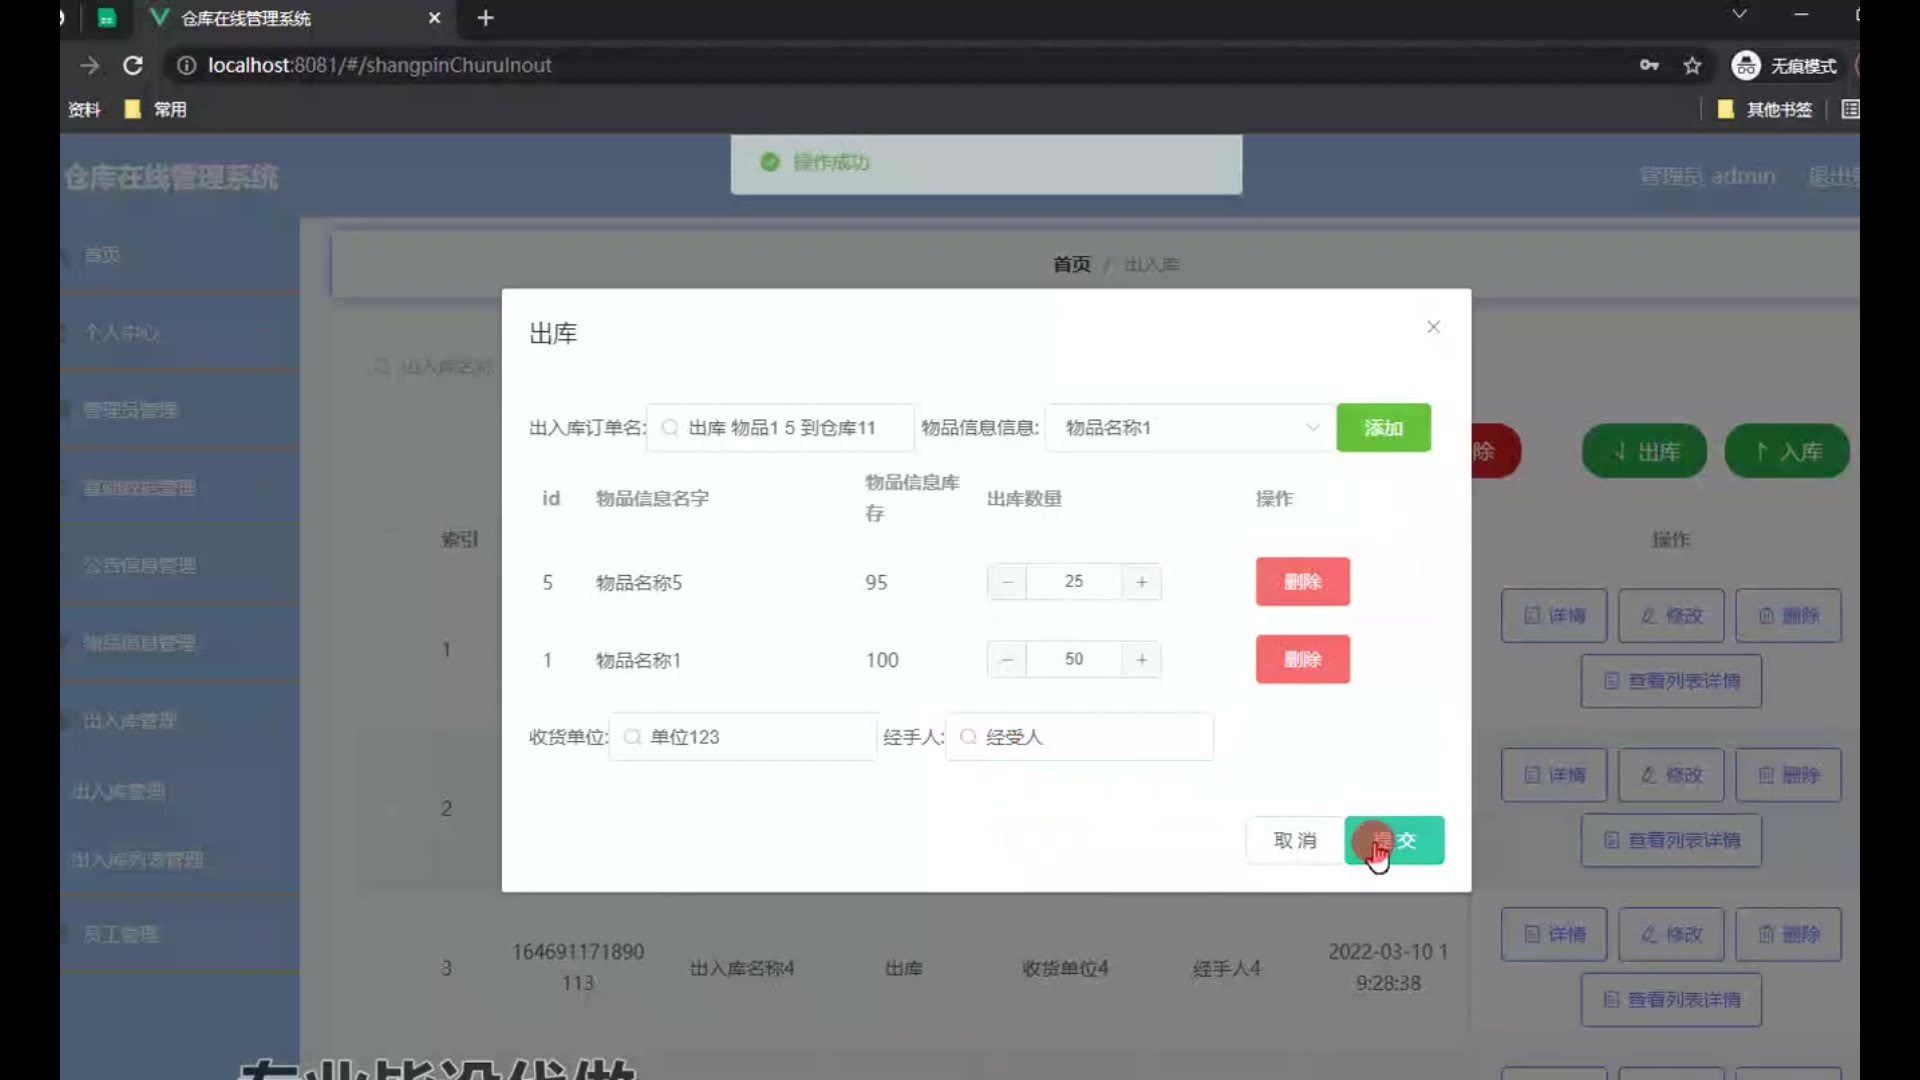Screen dimensions: 1920x1080
Task: Reload the browser page
Action: point(133,65)
